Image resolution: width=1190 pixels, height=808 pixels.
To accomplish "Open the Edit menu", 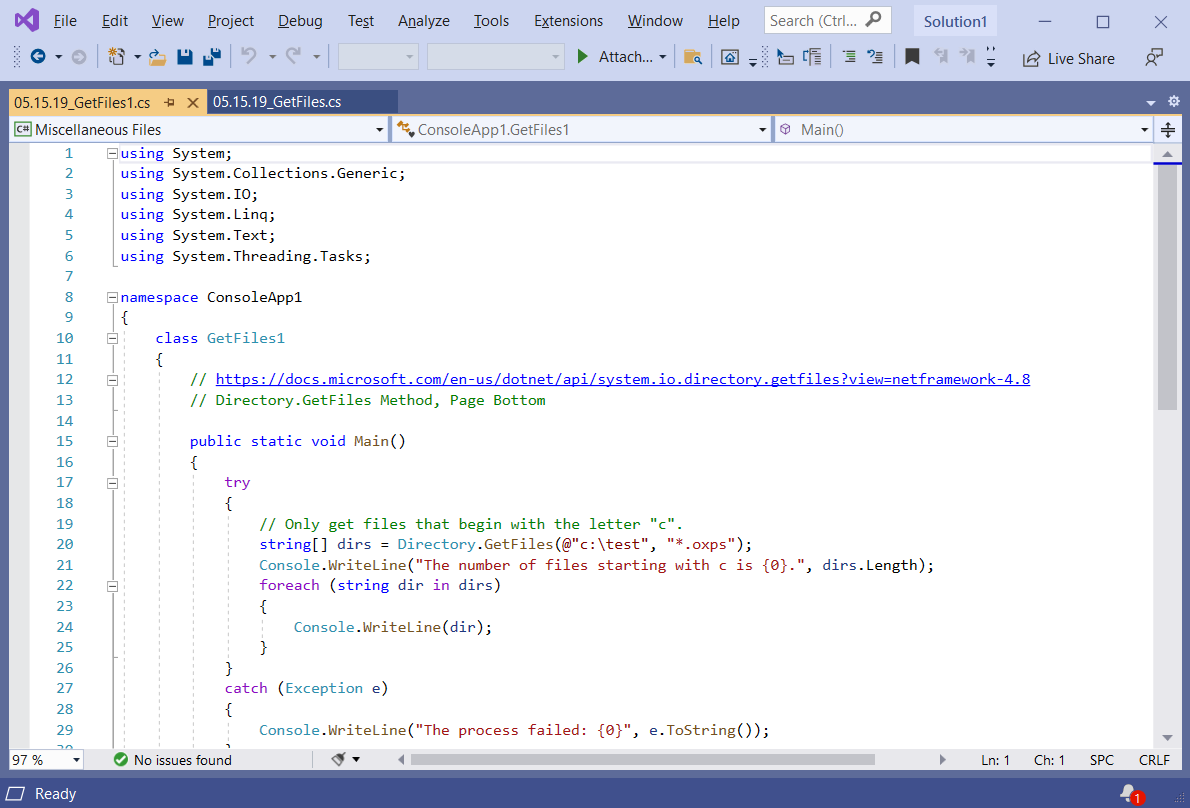I will (115, 21).
